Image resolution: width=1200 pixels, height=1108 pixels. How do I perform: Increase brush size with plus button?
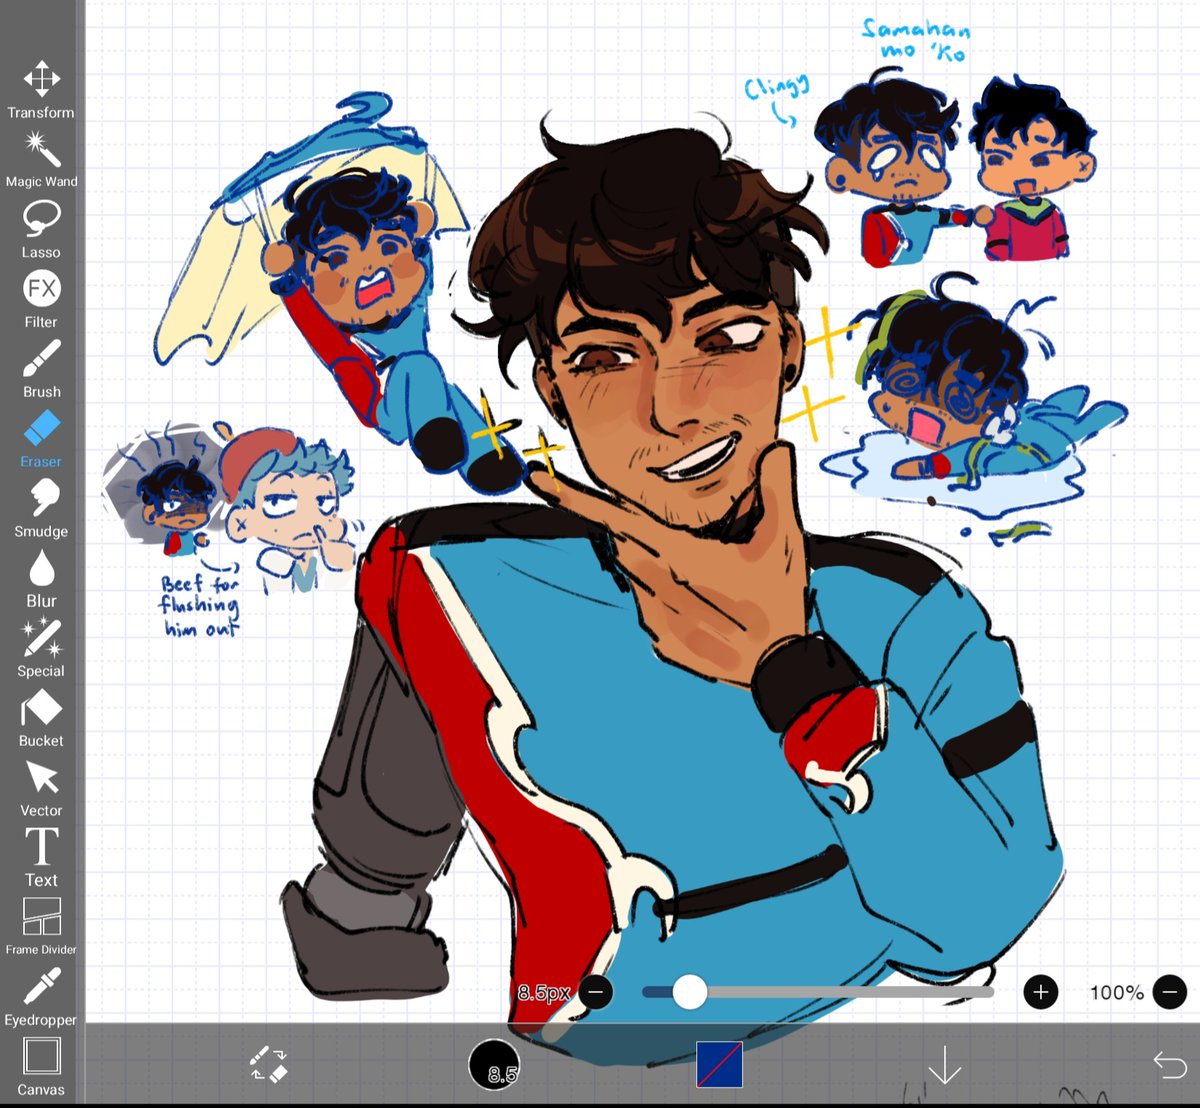pos(1041,992)
